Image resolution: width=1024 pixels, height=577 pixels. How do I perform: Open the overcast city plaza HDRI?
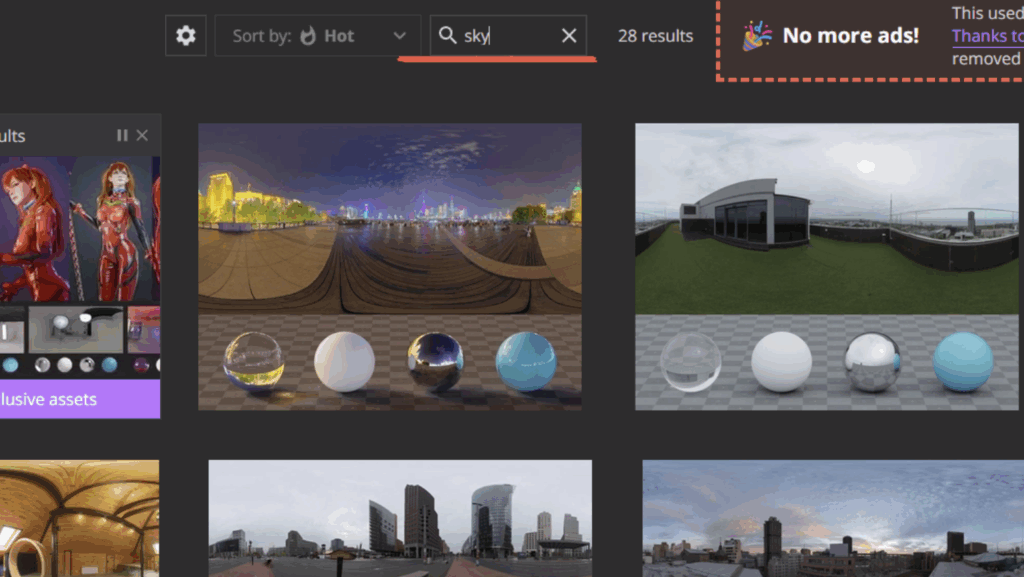399,518
